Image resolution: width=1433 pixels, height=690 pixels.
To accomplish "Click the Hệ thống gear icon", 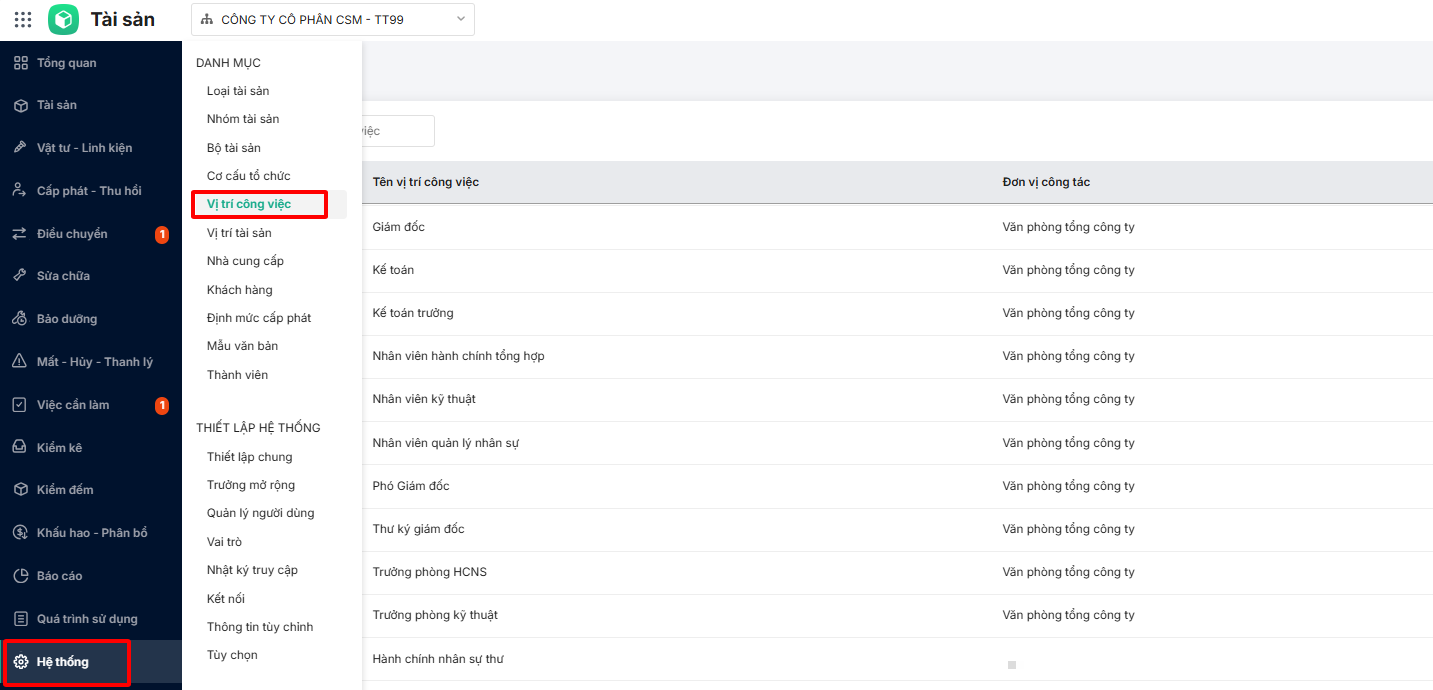I will click(x=20, y=662).
